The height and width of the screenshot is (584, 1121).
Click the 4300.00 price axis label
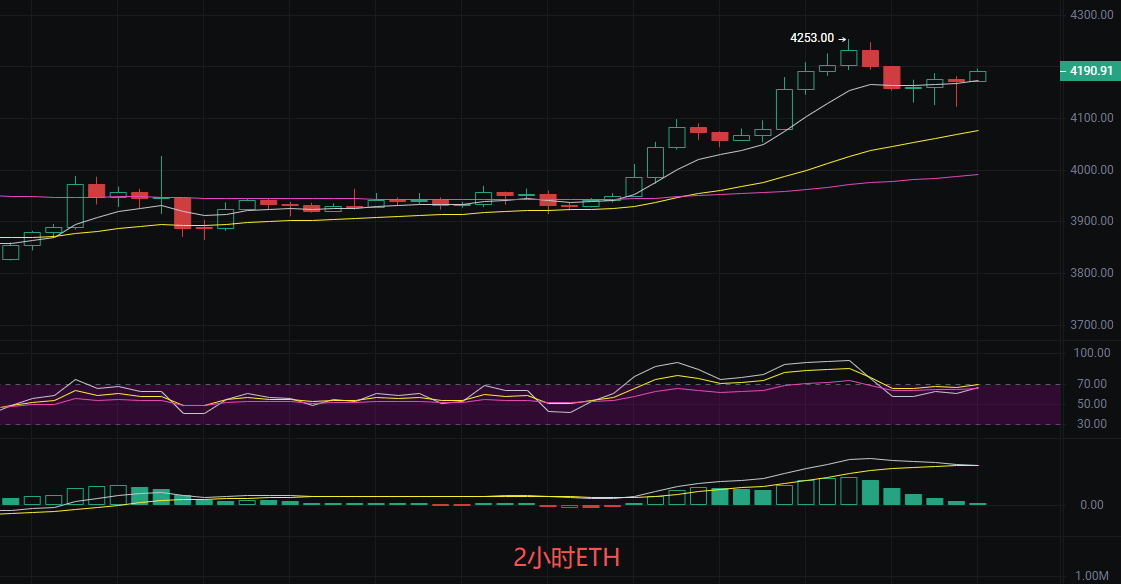1092,15
